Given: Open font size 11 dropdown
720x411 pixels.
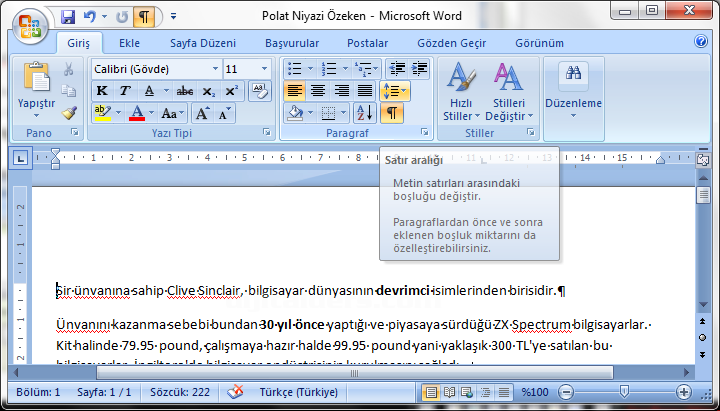Looking at the screenshot, I should click(264, 69).
